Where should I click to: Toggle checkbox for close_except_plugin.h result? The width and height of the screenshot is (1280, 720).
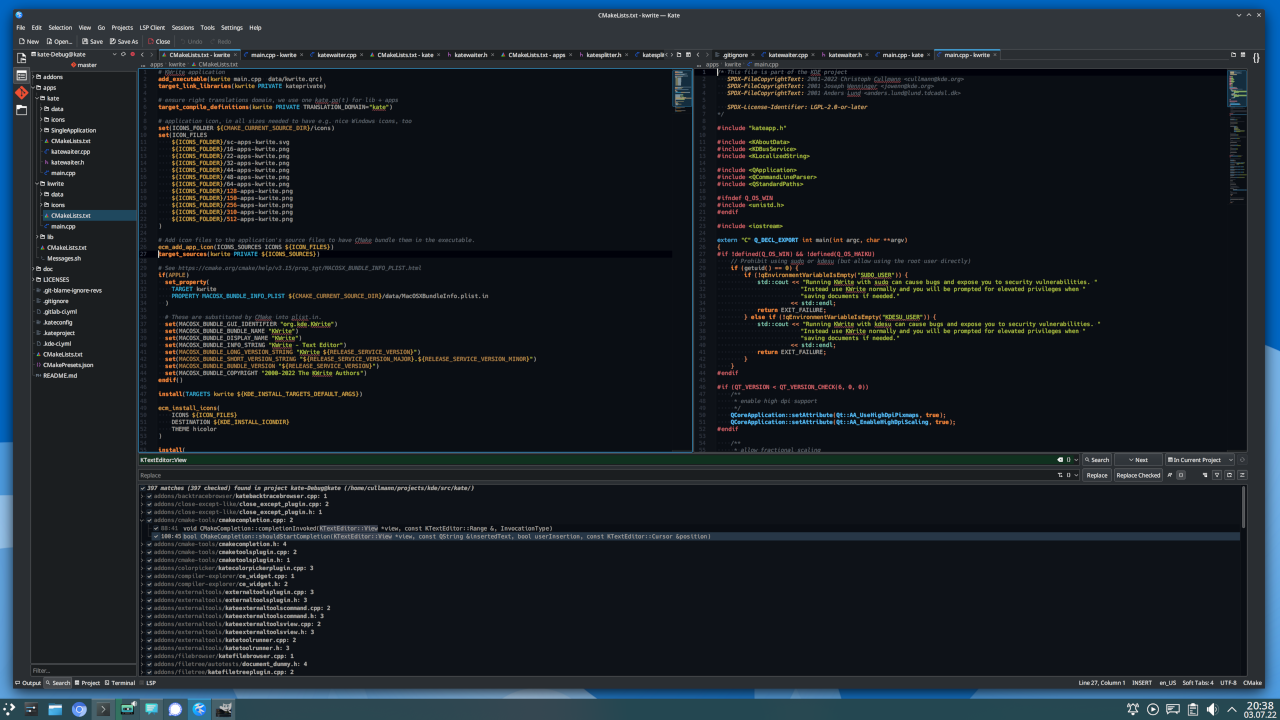150,512
